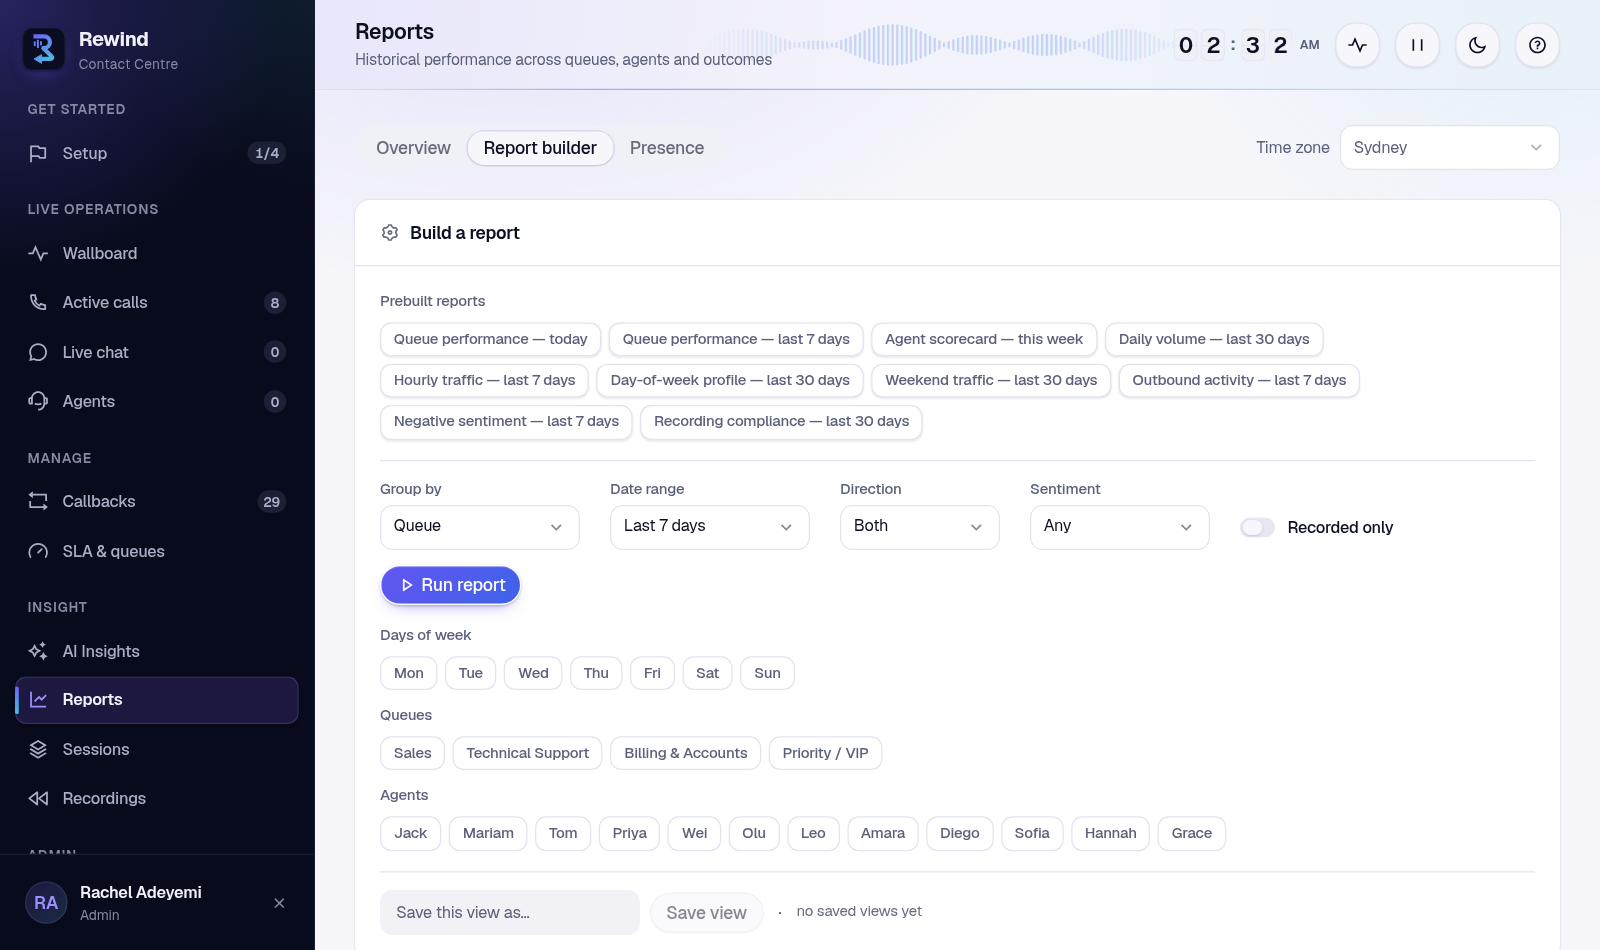The width and height of the screenshot is (1600, 950).
Task: Load Queue performance — today prebuilt report
Action: (490, 339)
